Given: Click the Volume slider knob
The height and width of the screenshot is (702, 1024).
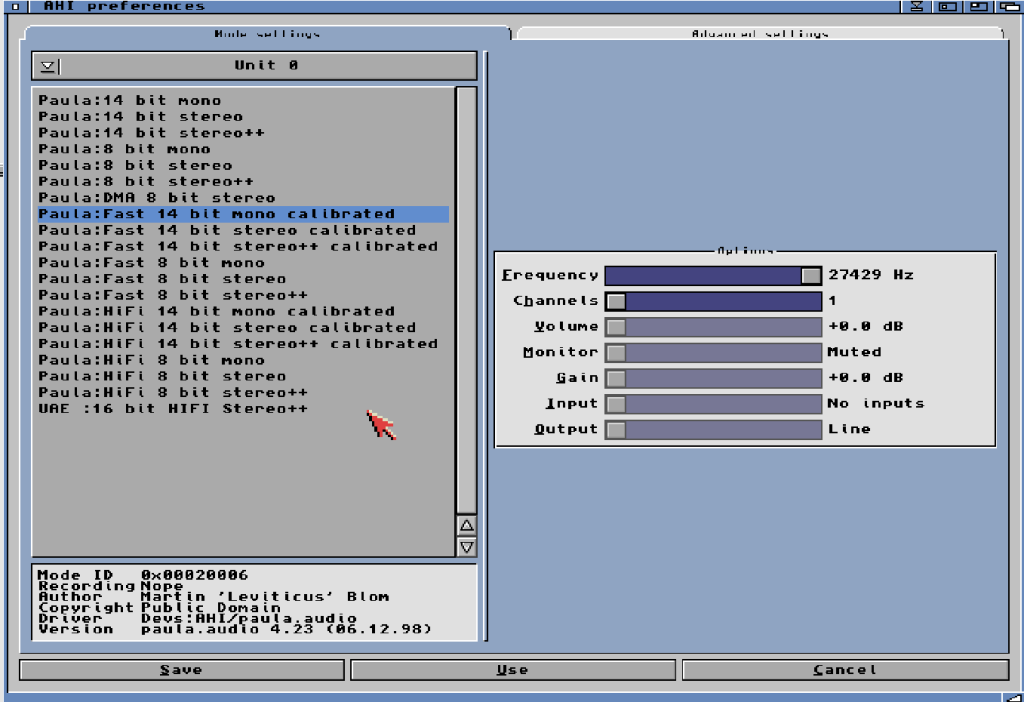Looking at the screenshot, I should 616,327.
